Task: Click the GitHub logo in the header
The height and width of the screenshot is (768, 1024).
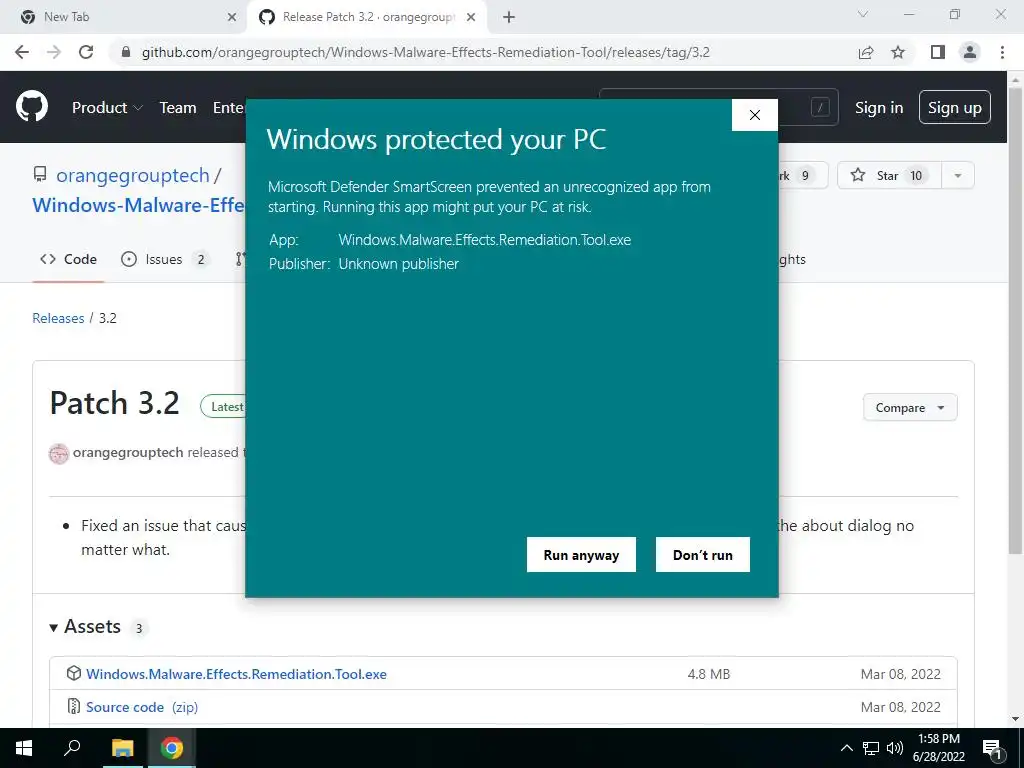Action: [32, 107]
